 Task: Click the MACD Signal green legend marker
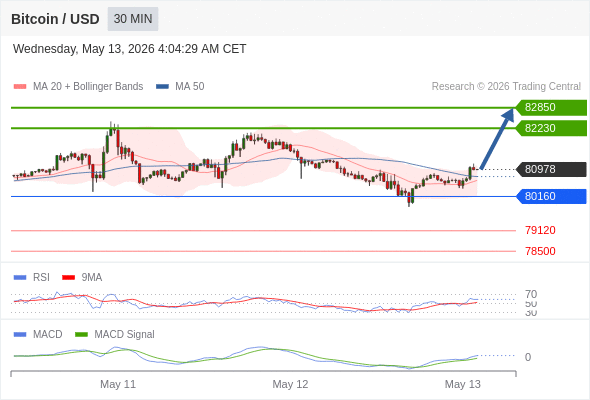pyautogui.click(x=81, y=335)
